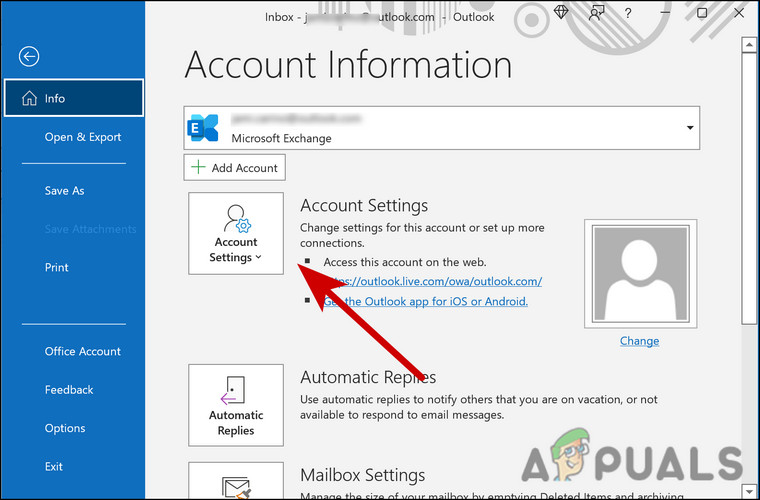Viewport: 760px width, 500px height.
Task: Click the Microsoft Exchange account icon
Action: [203, 128]
